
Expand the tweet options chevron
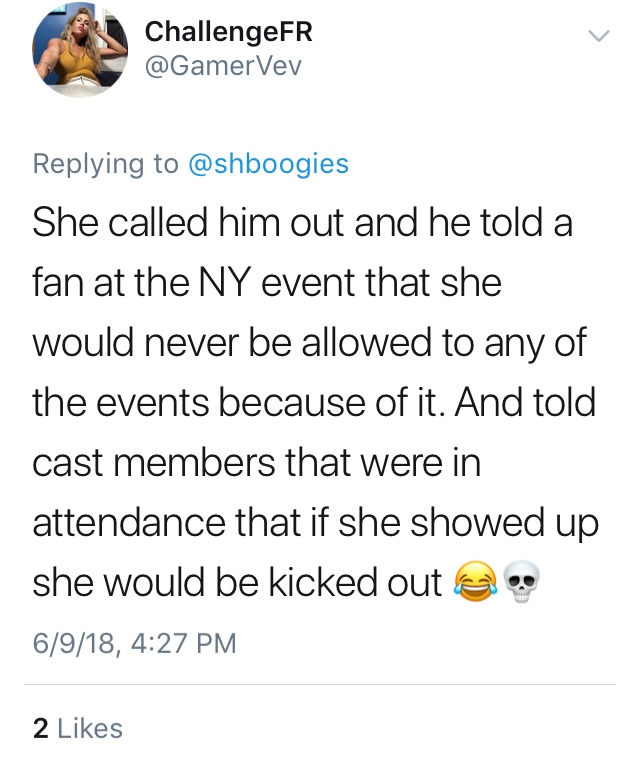pyautogui.click(x=598, y=36)
